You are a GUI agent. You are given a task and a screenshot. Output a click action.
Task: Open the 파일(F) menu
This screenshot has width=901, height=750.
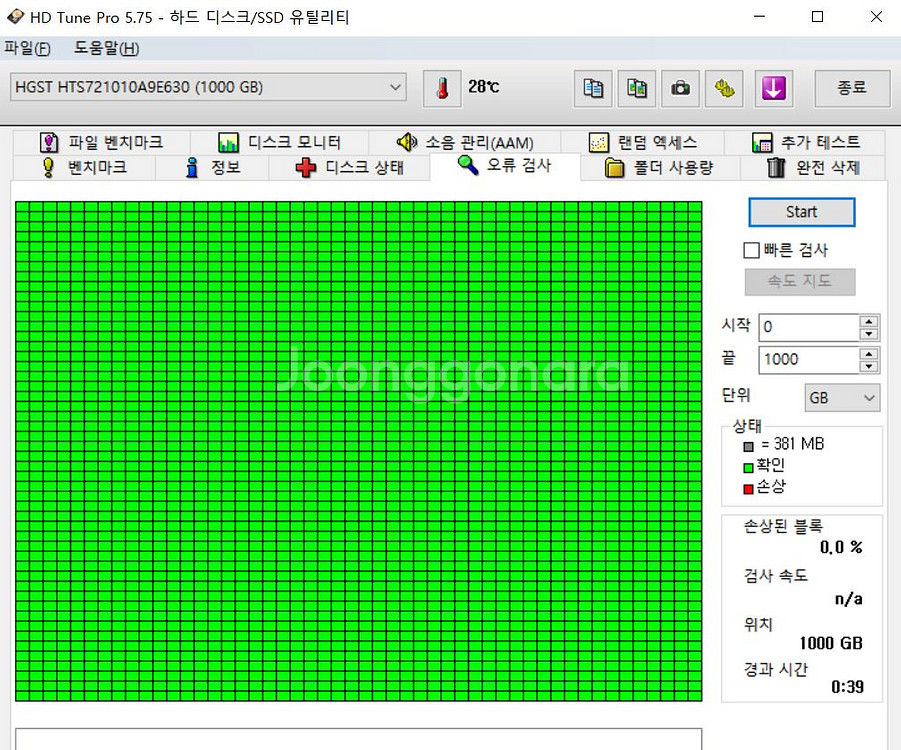coord(28,48)
